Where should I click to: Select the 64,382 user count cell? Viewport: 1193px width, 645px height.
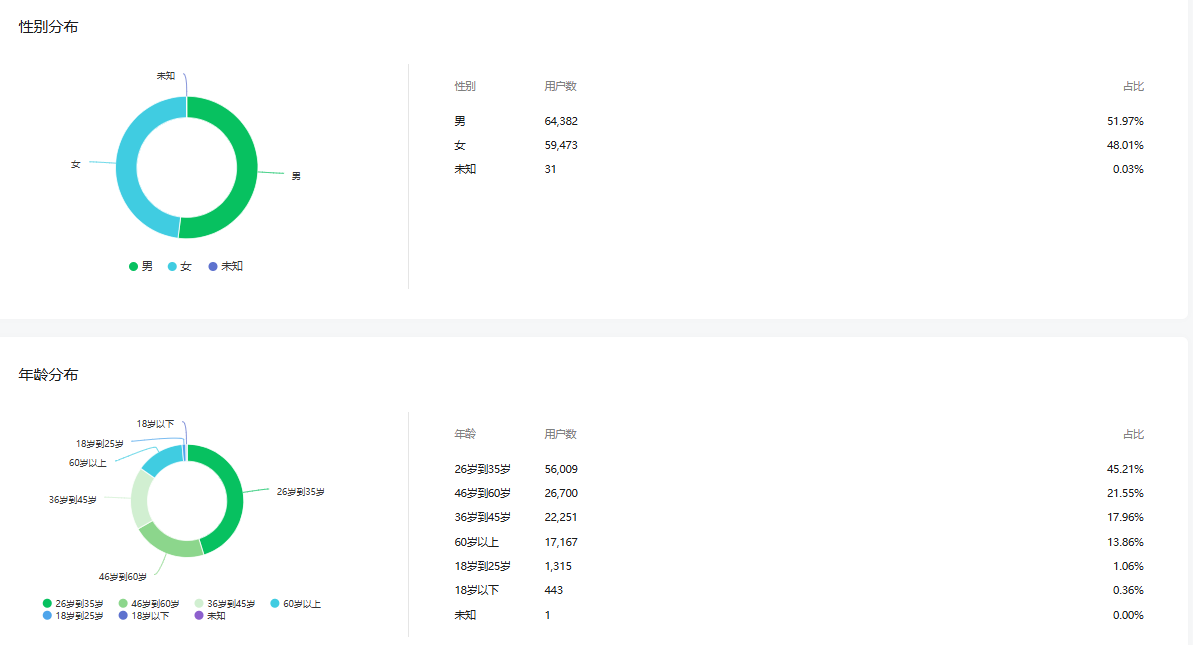561,121
